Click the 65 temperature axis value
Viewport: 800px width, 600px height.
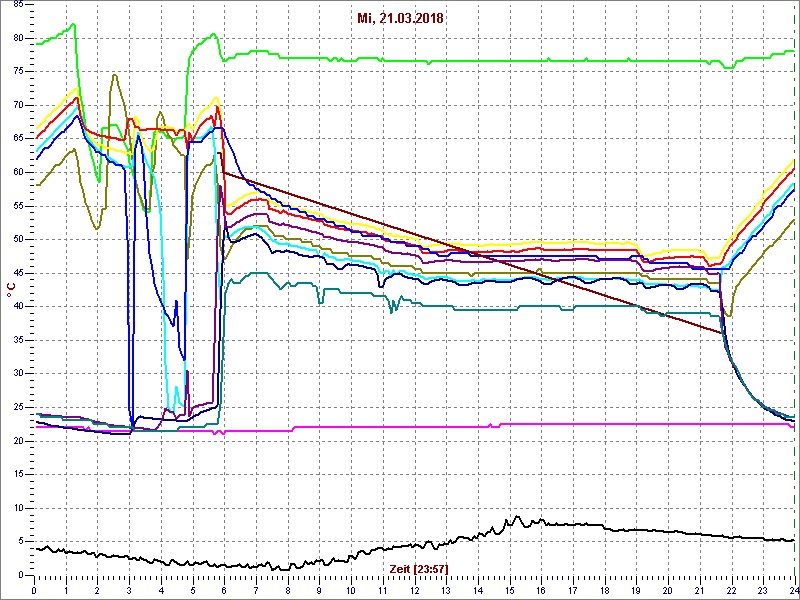pyautogui.click(x=19, y=139)
